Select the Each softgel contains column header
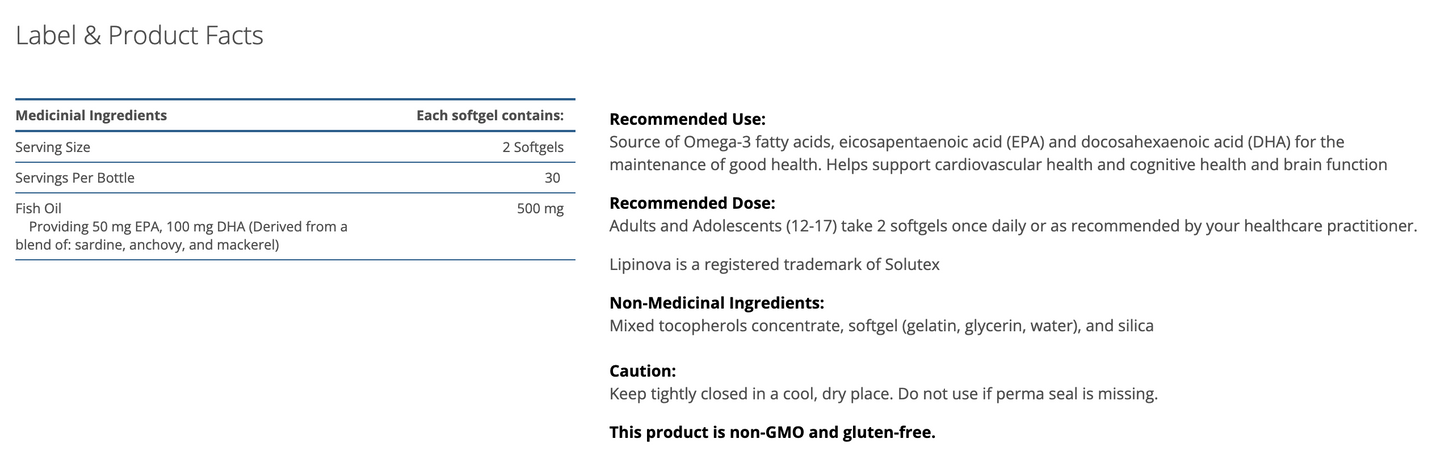 (490, 116)
